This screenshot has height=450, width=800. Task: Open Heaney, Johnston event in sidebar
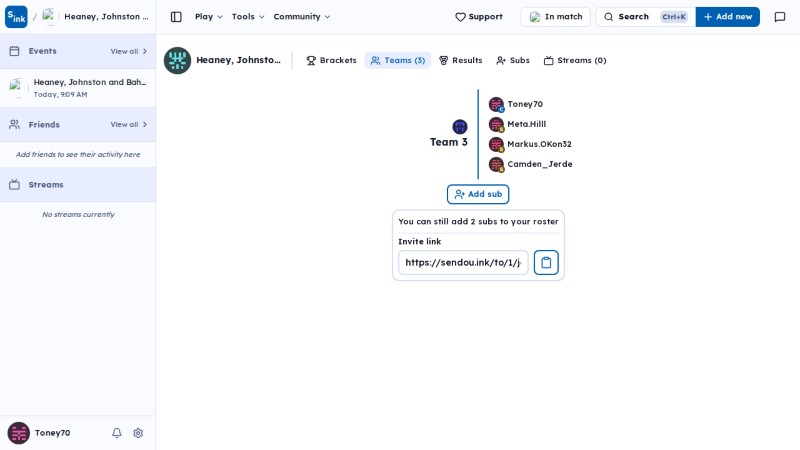coord(78,88)
